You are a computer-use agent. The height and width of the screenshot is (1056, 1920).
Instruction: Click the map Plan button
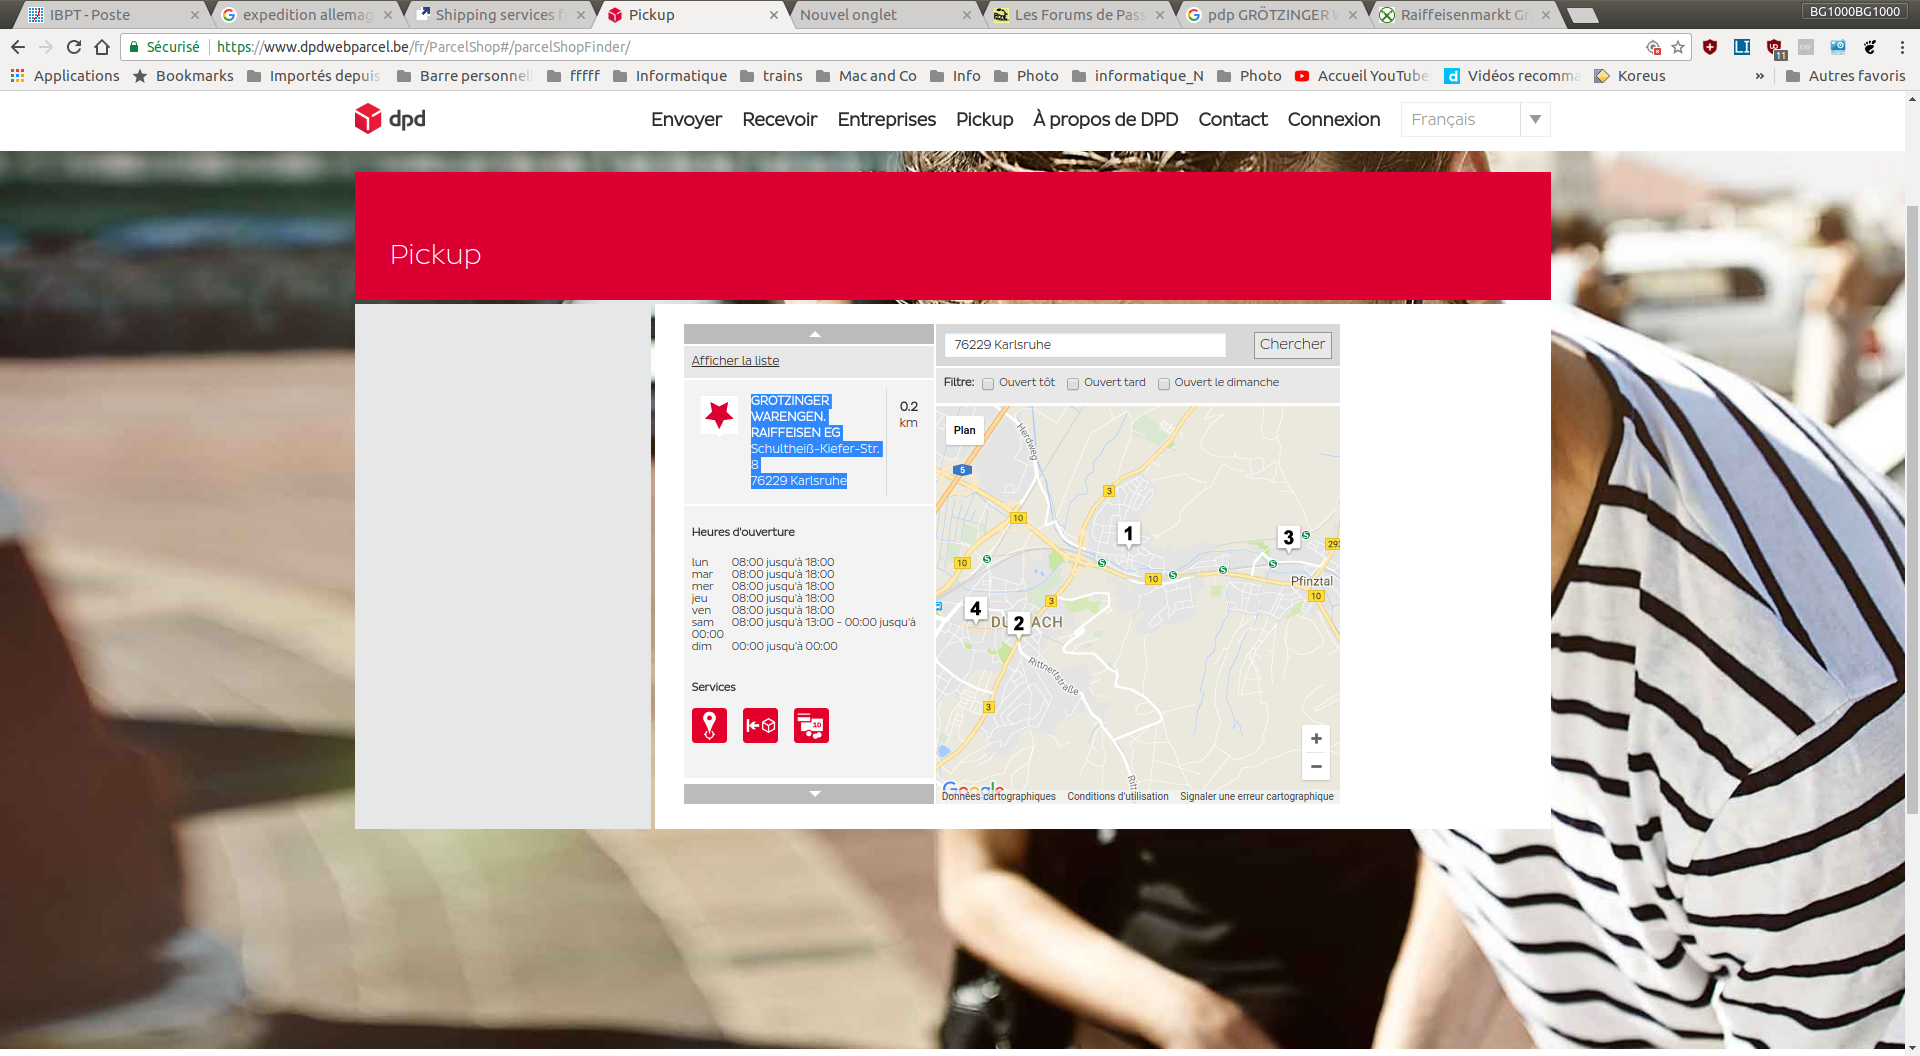[x=965, y=431]
